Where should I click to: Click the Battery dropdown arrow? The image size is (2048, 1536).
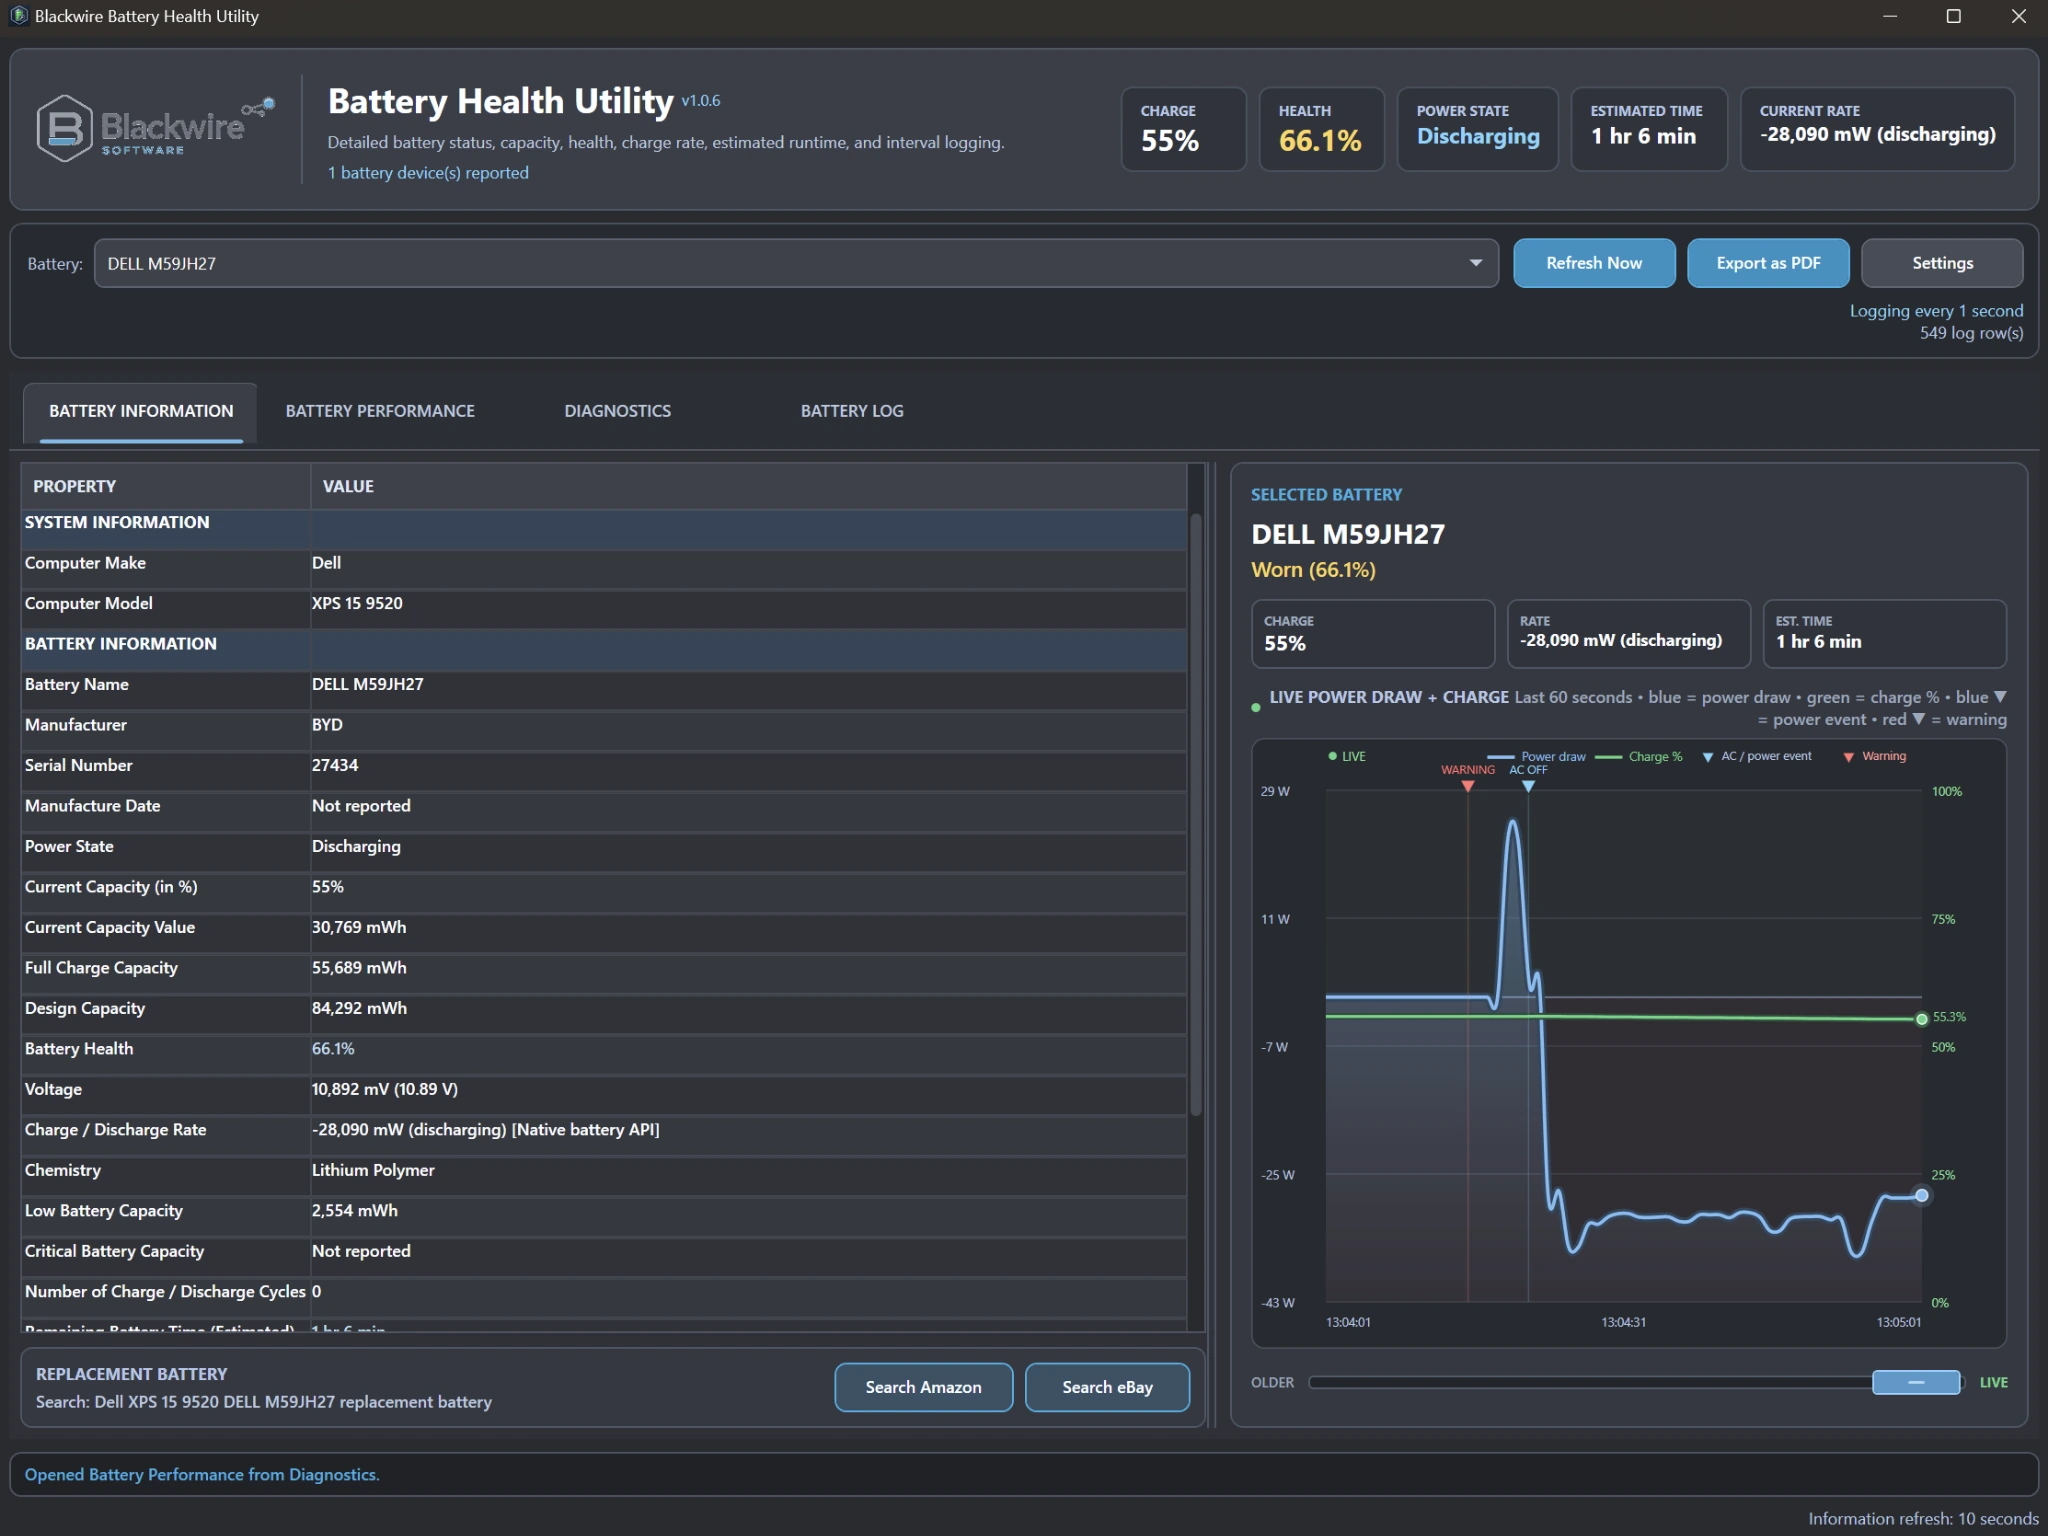coord(1475,263)
